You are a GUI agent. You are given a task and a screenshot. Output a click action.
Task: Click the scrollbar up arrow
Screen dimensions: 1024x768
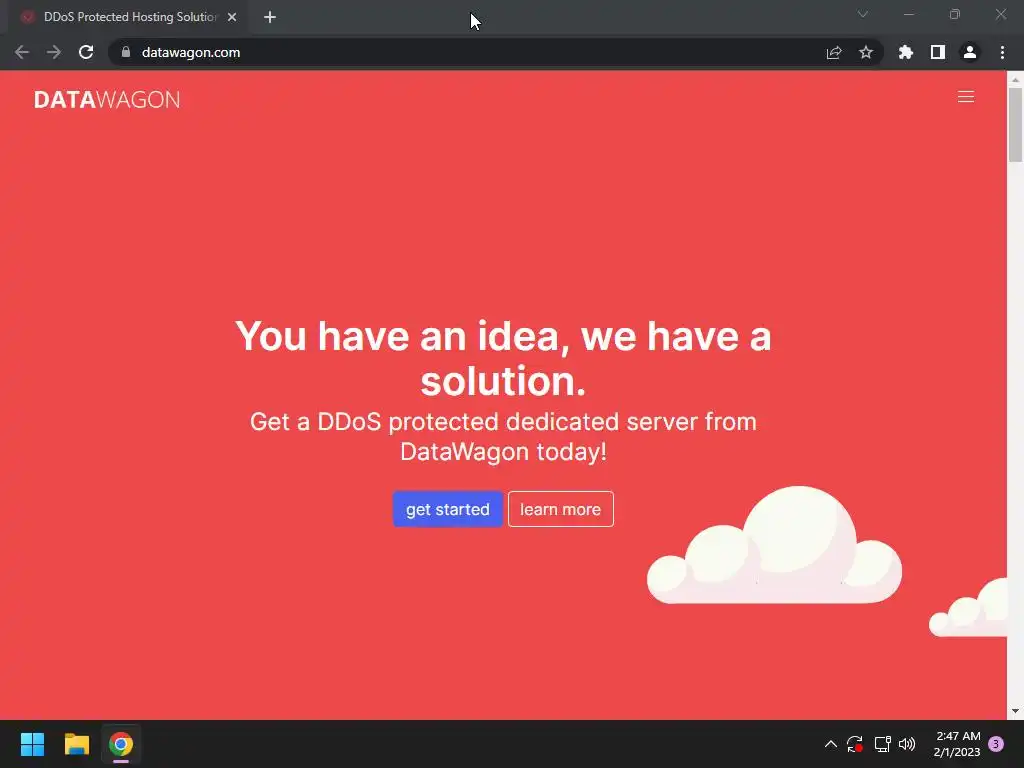[x=1015, y=79]
